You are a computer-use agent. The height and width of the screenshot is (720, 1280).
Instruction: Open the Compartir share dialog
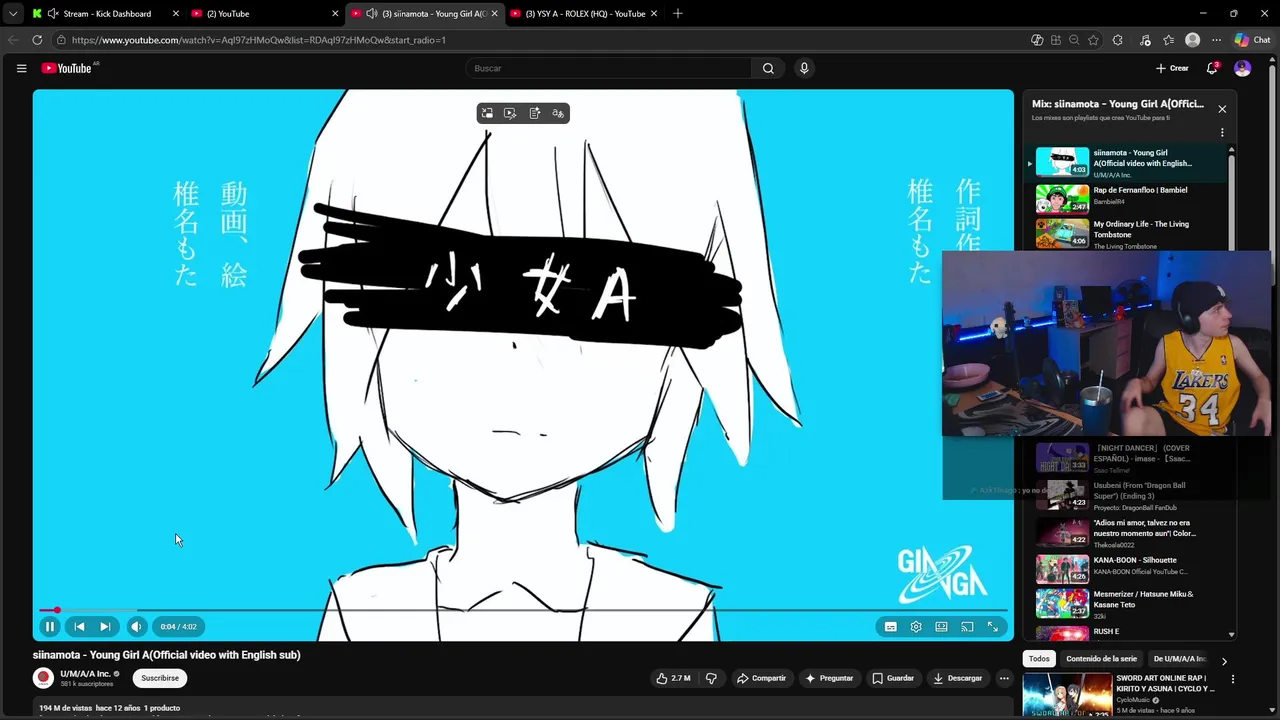coord(761,678)
